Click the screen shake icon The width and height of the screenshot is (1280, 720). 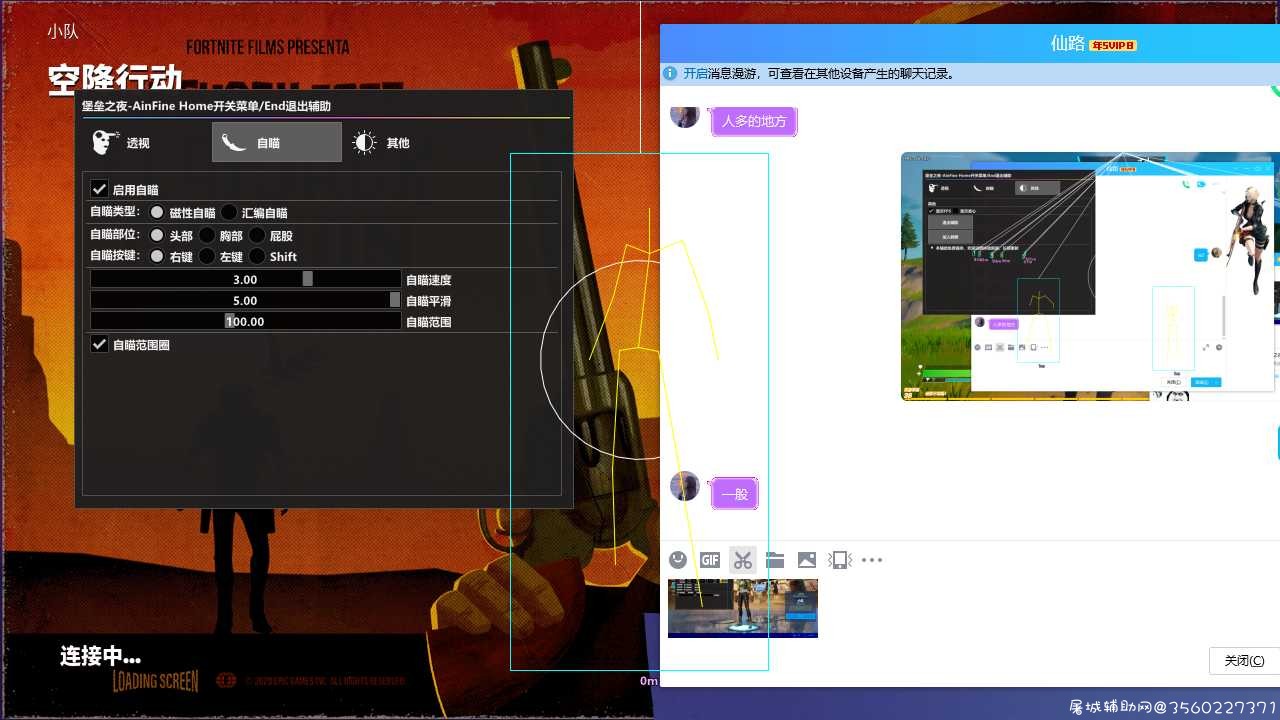[x=840, y=560]
